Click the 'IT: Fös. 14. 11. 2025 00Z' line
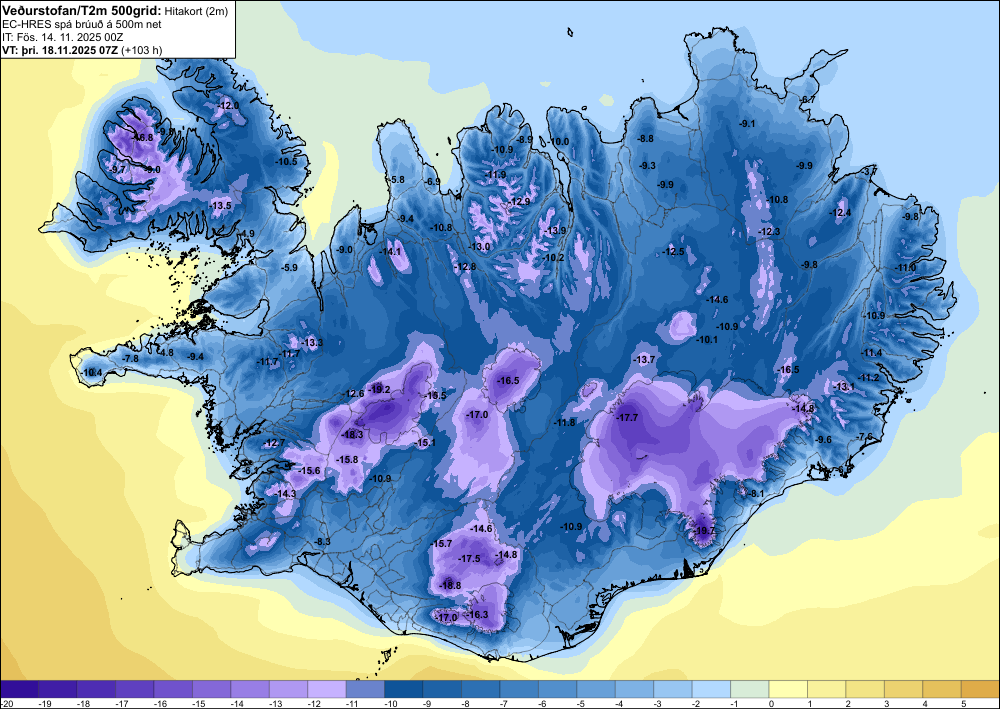1000x709 pixels. (x=62, y=36)
